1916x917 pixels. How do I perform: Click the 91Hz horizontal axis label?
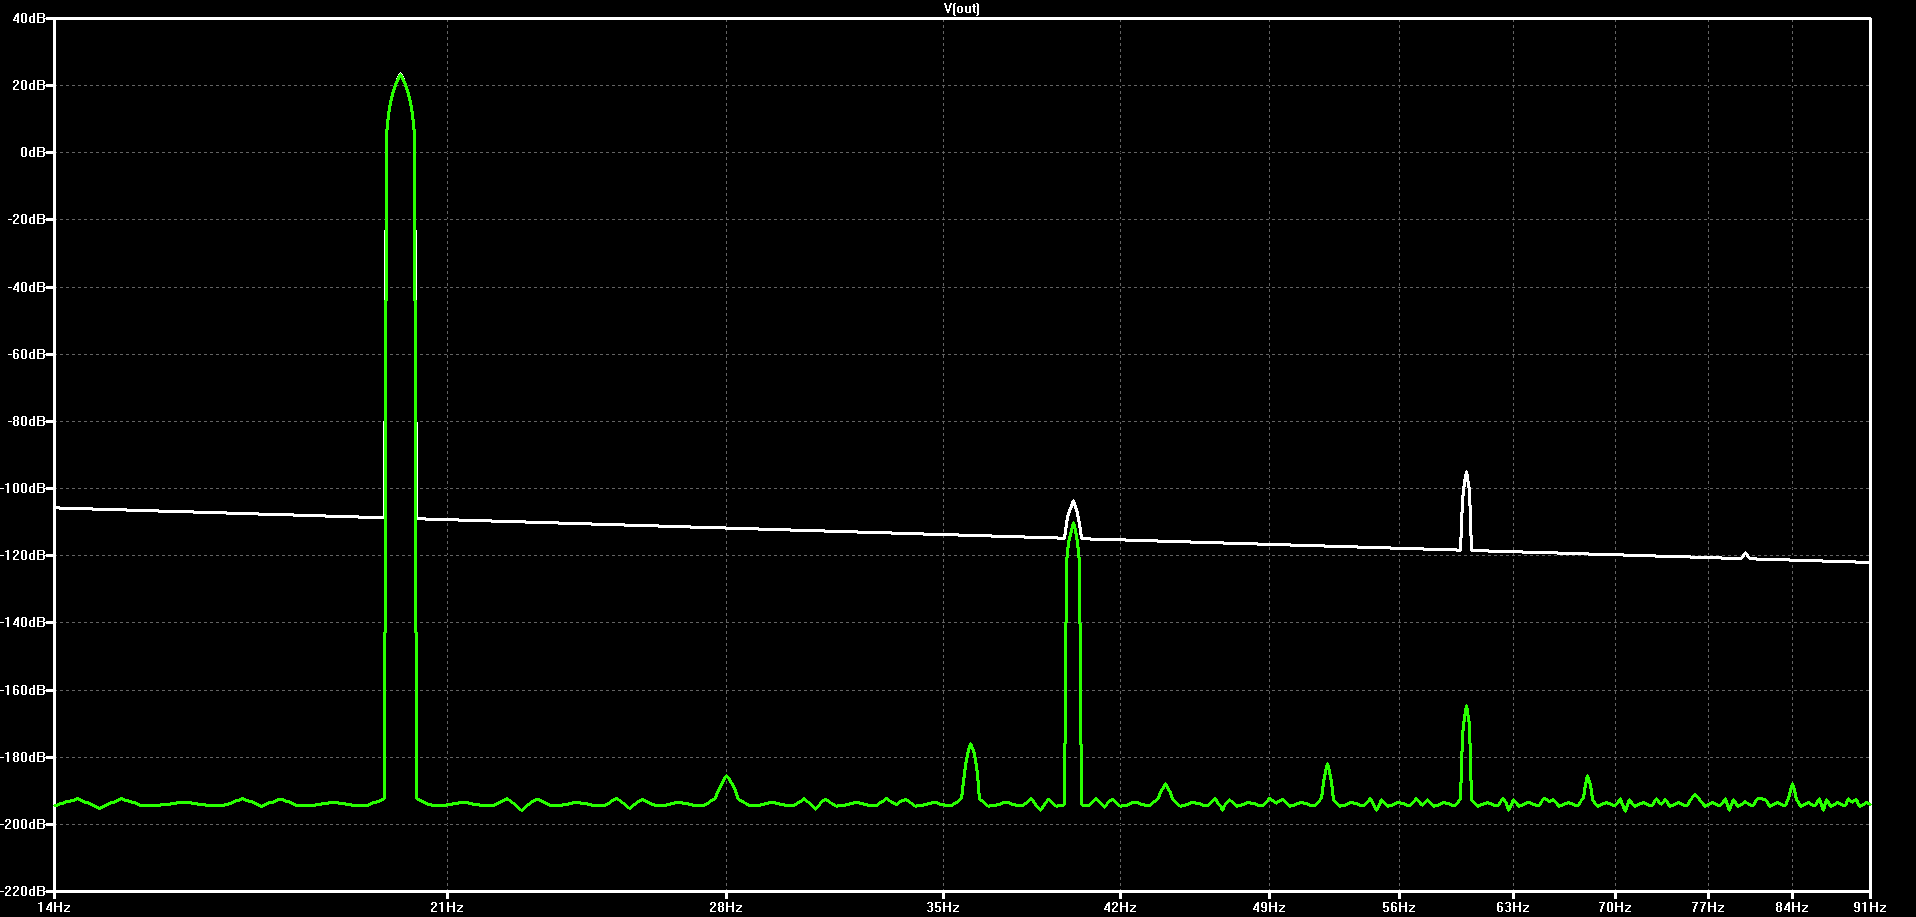[x=1870, y=907]
